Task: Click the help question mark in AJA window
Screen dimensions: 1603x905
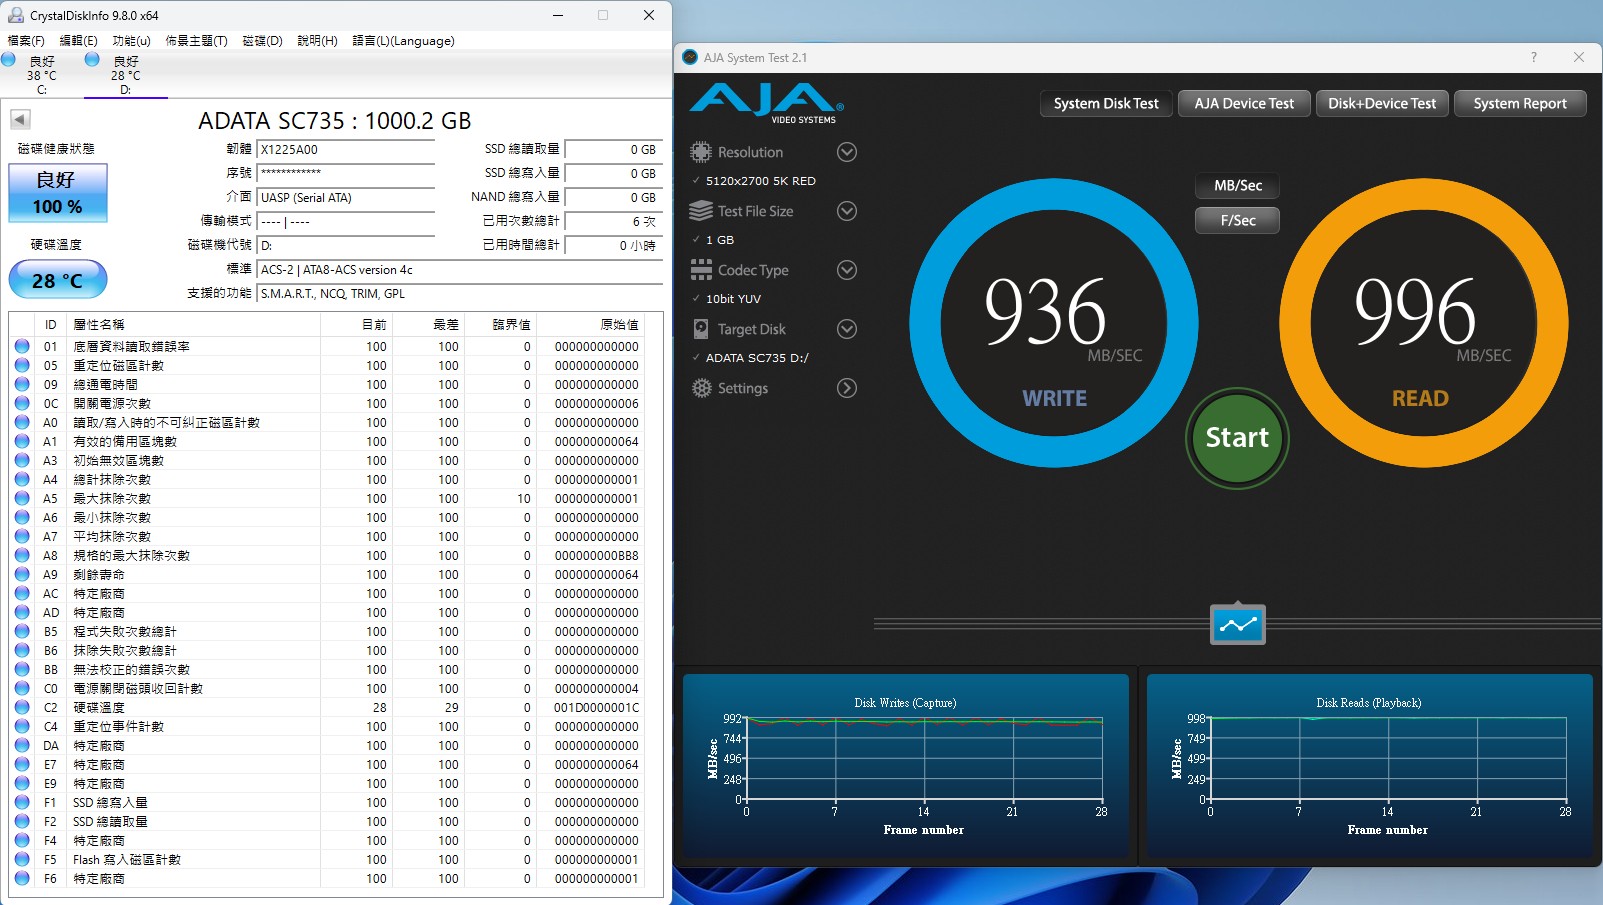Action: point(1534,57)
